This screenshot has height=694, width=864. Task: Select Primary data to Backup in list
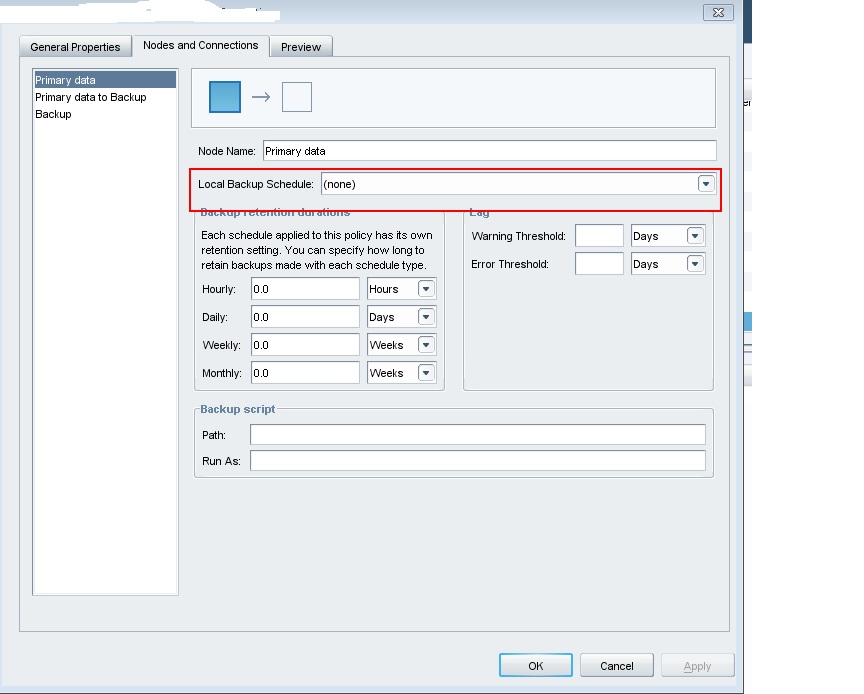point(91,97)
